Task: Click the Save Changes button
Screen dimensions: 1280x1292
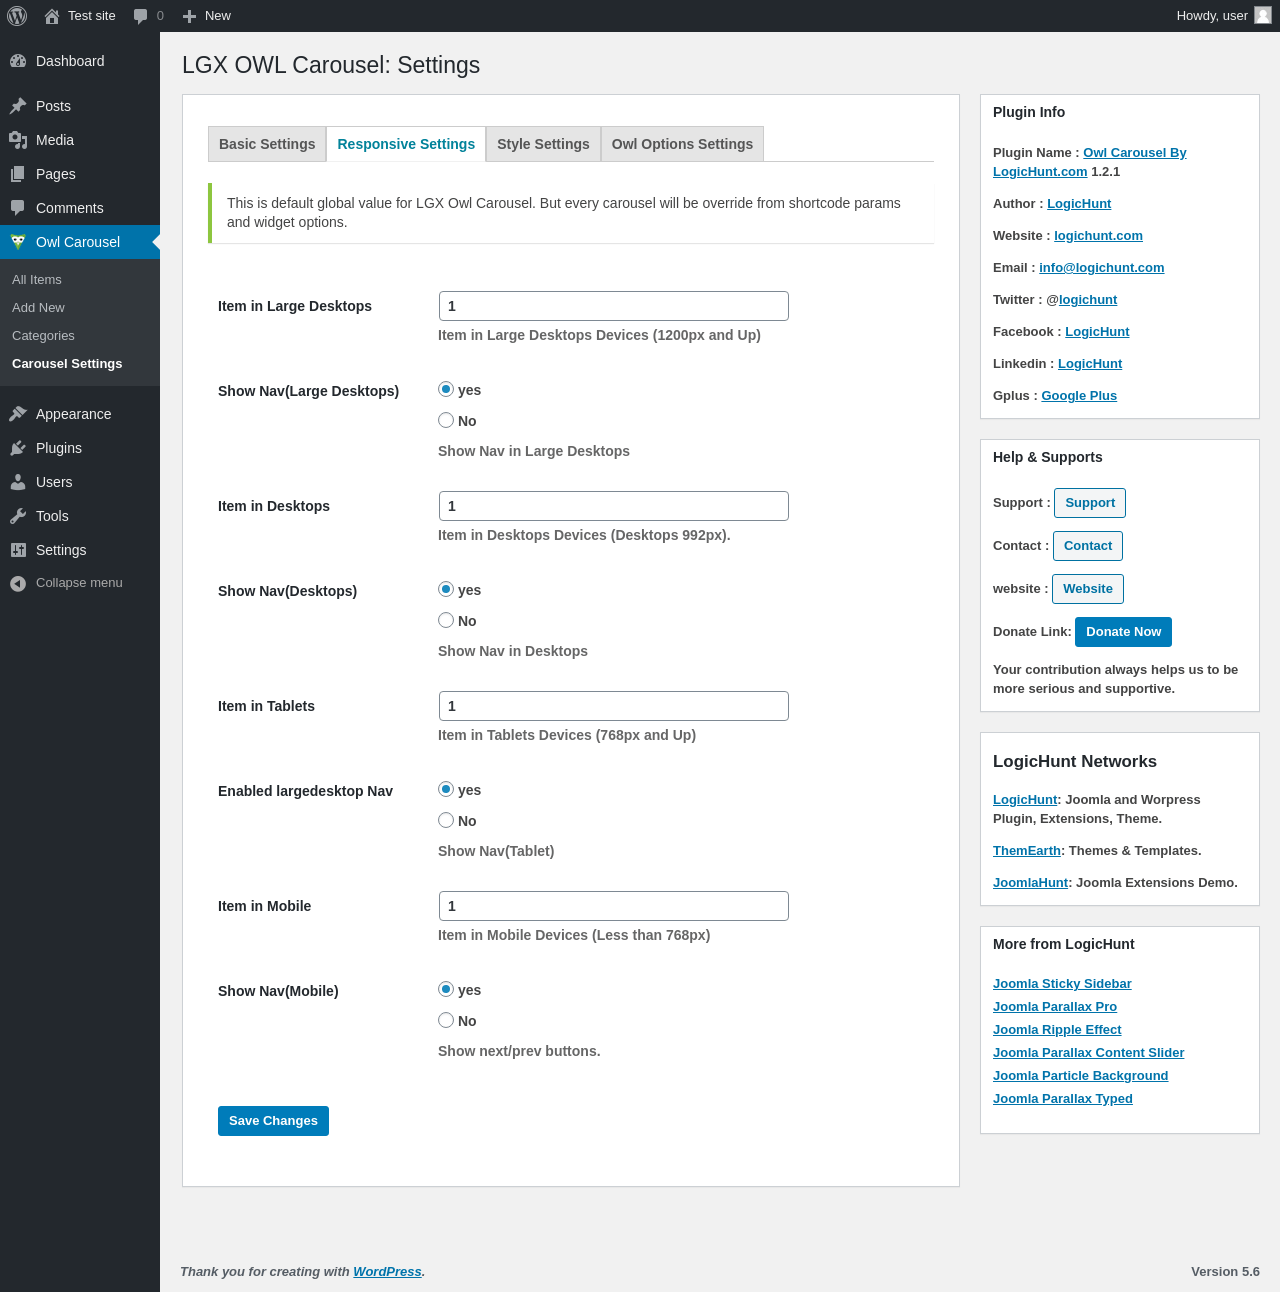Action: (273, 1121)
